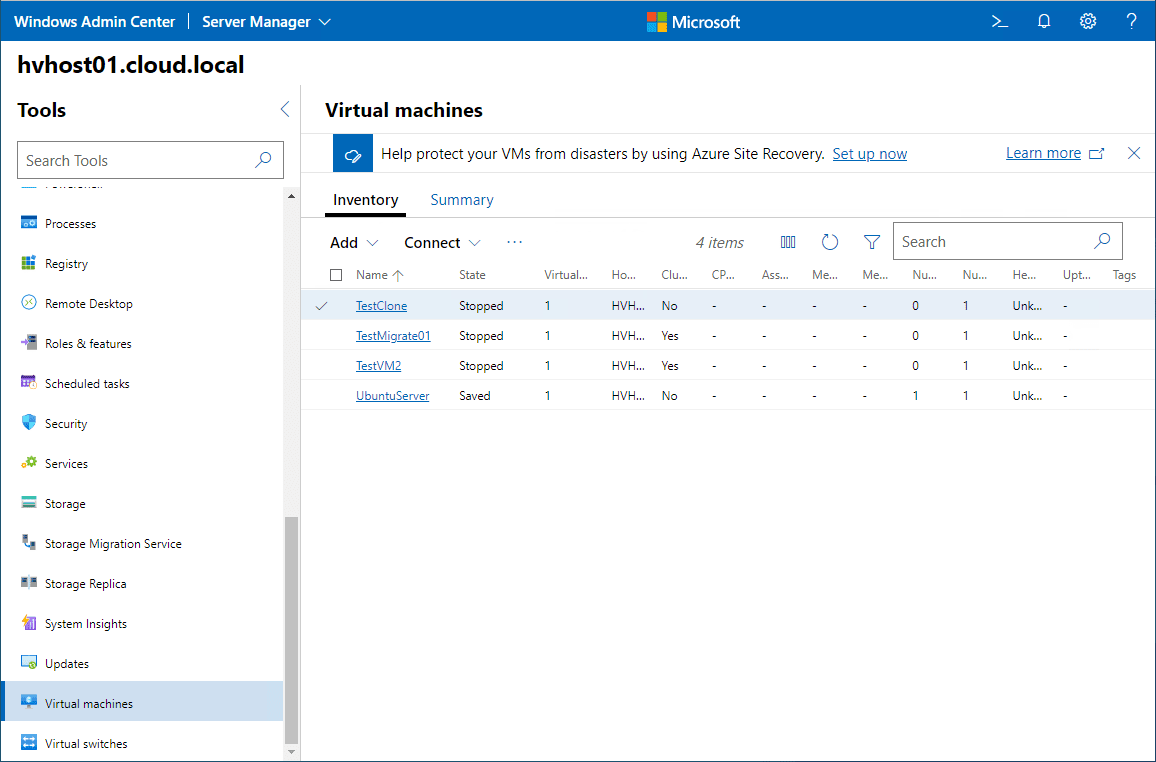Deselect the TestClone row checkmark
1156x762 pixels.
point(321,306)
